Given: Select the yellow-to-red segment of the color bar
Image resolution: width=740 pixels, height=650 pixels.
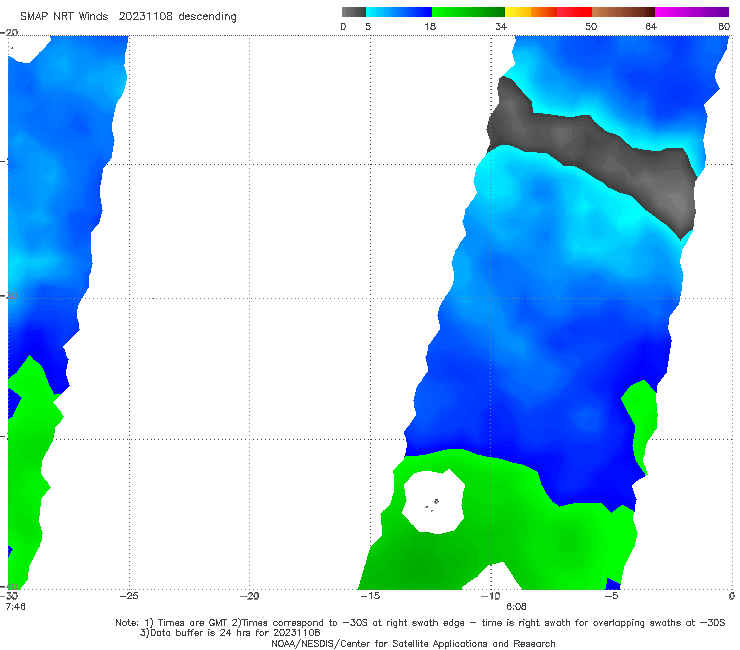Looking at the screenshot, I should [548, 12].
